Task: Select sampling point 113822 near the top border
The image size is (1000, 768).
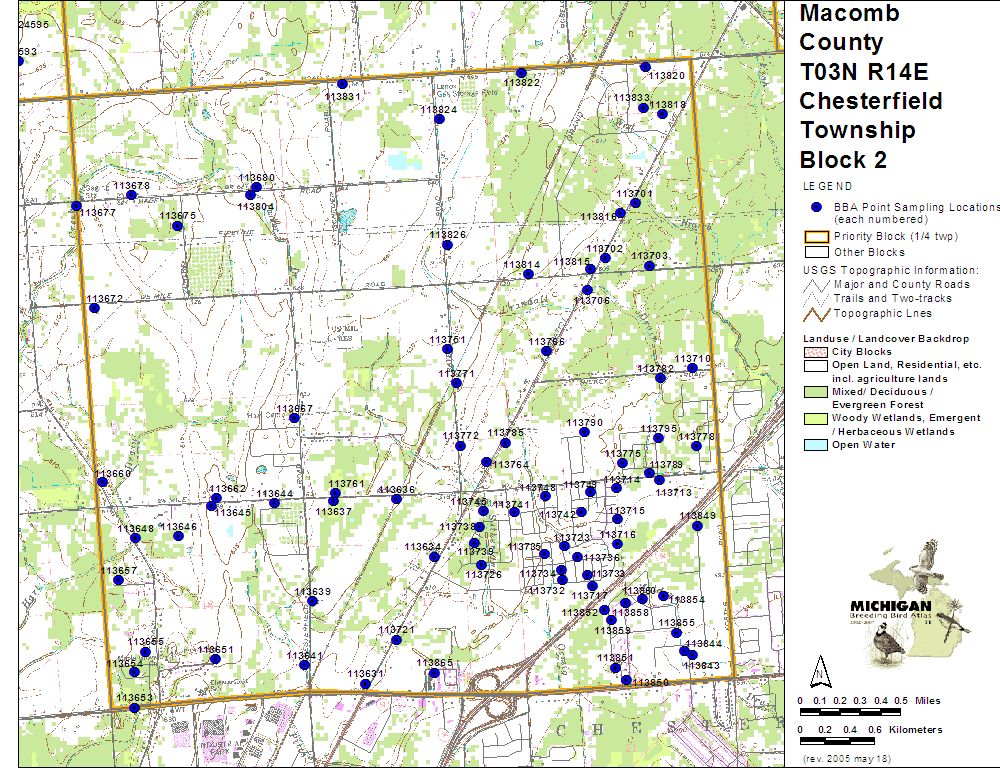Action: coord(521,73)
